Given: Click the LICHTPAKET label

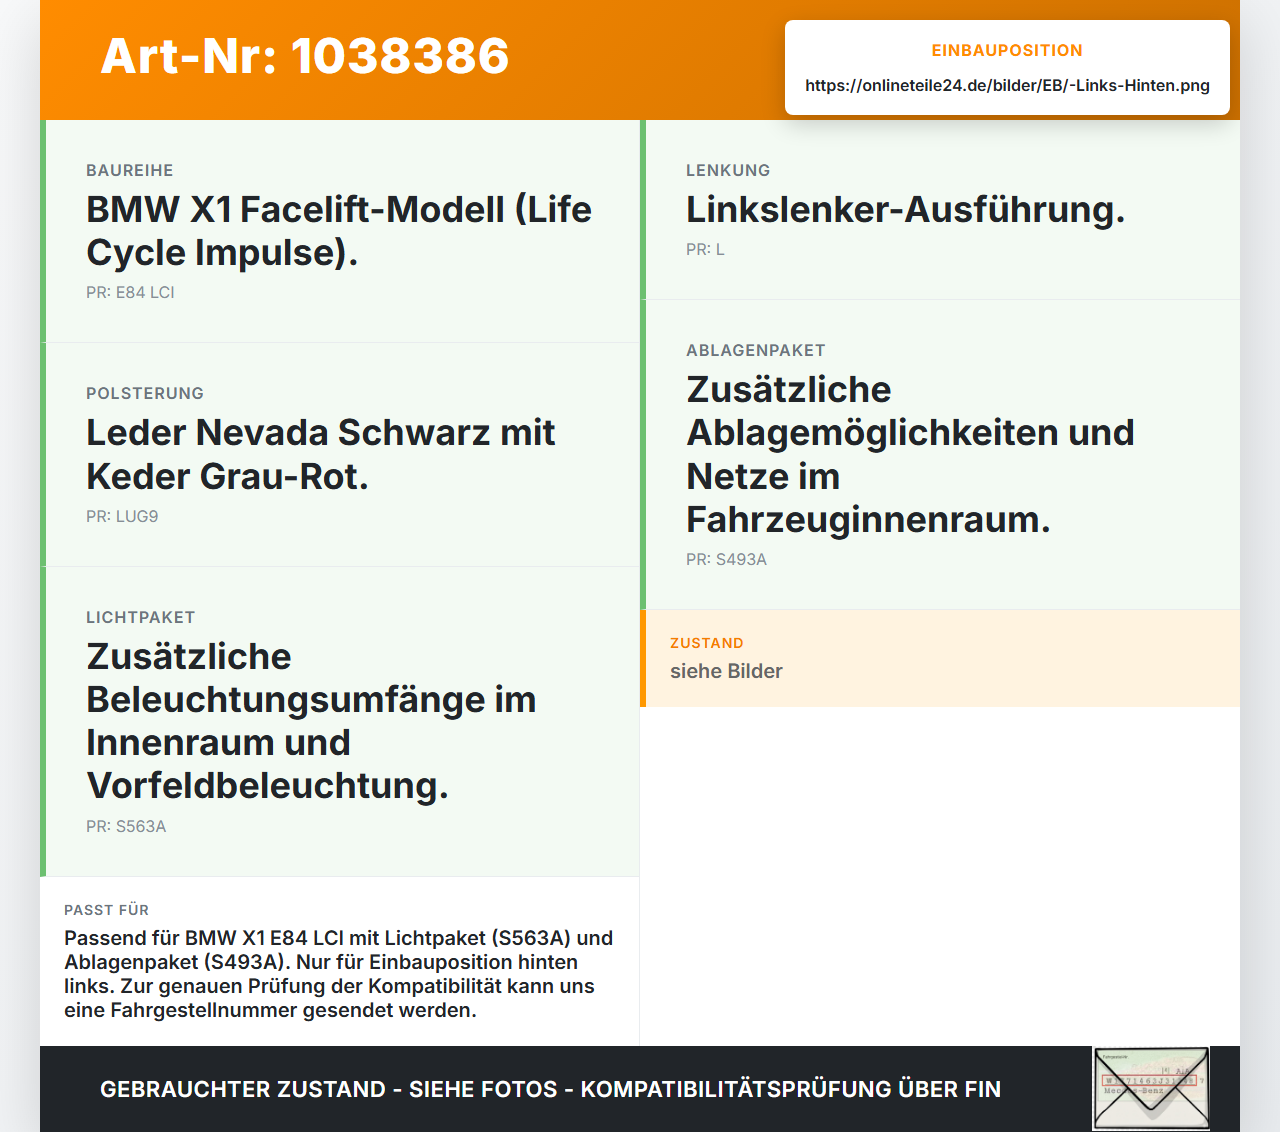Looking at the screenshot, I should point(141,617).
